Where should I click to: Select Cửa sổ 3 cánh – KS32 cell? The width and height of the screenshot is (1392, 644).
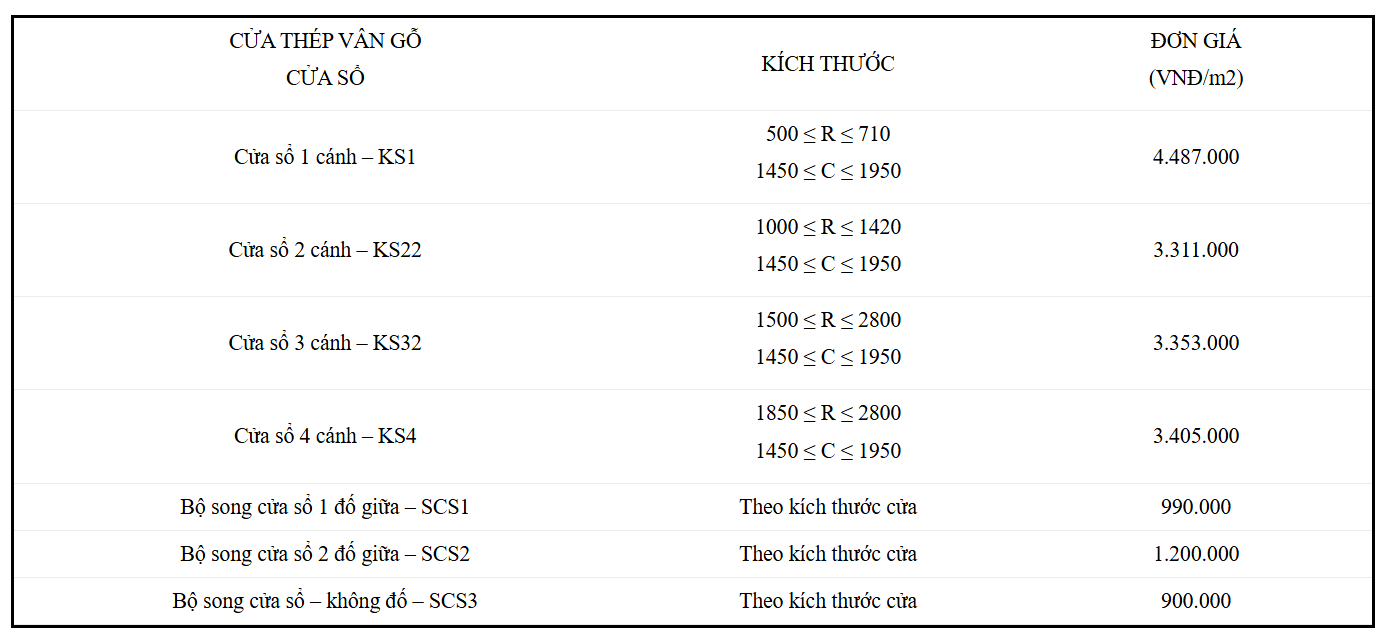click(x=325, y=343)
